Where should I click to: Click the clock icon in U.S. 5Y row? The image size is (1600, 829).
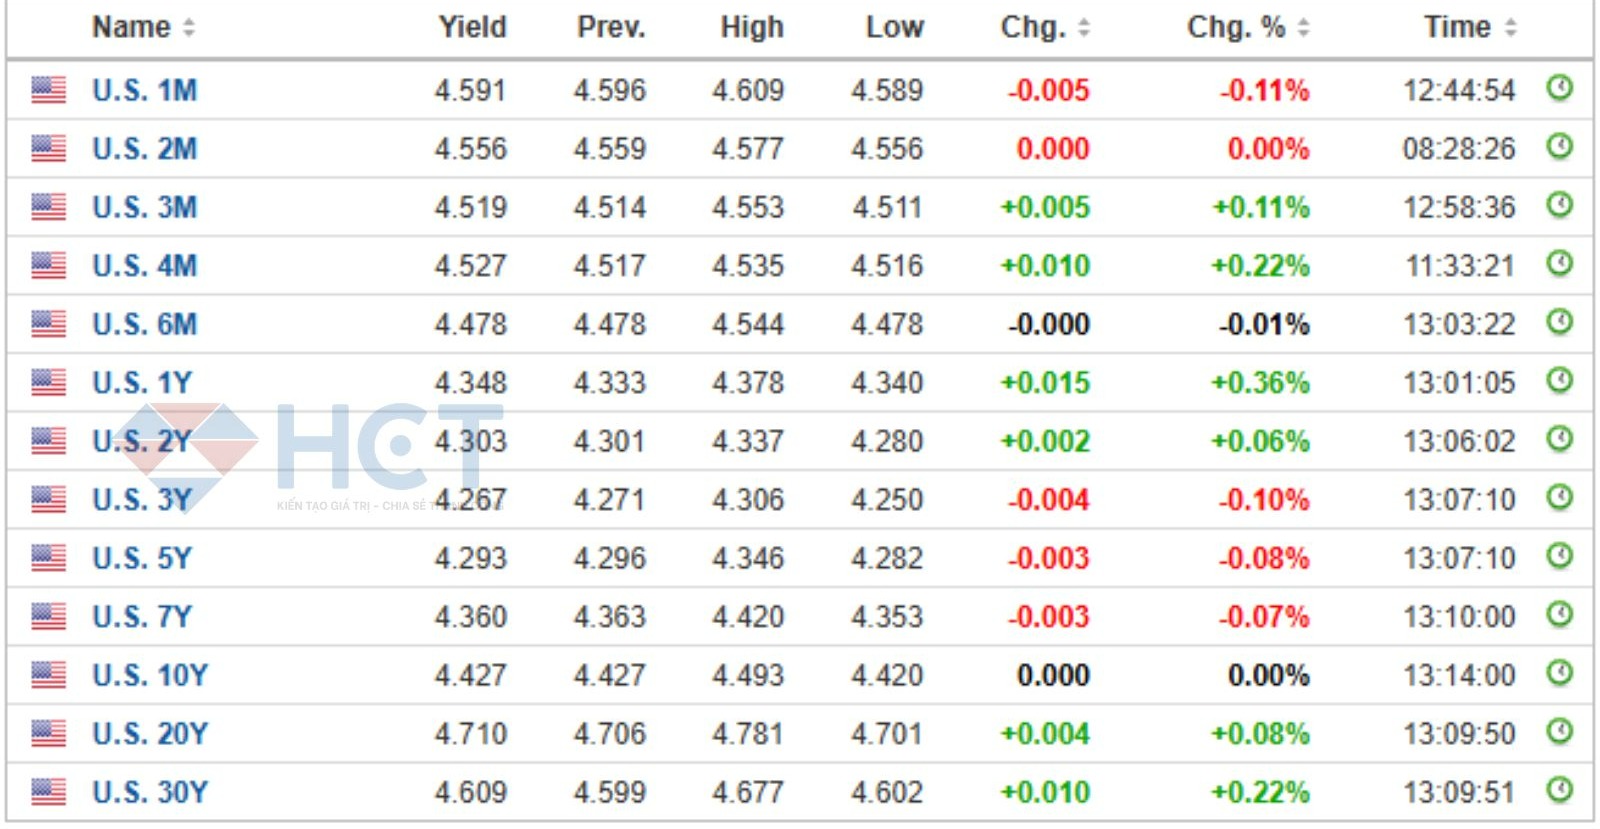coord(1559,556)
